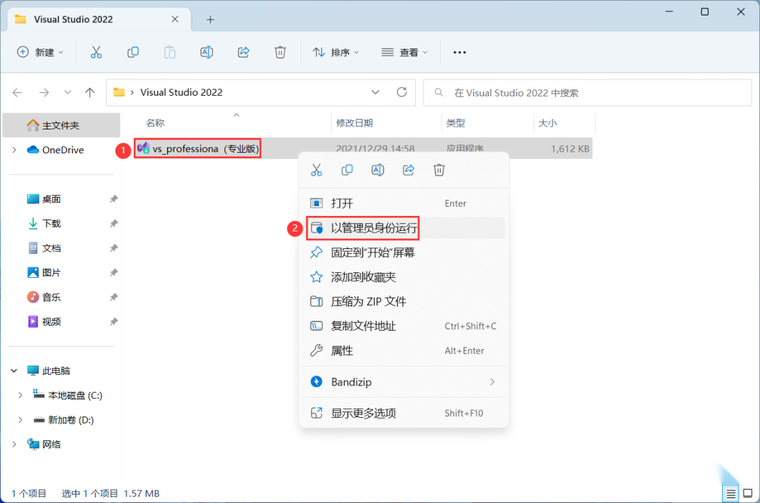Maximize the Explorer window

(x=705, y=12)
